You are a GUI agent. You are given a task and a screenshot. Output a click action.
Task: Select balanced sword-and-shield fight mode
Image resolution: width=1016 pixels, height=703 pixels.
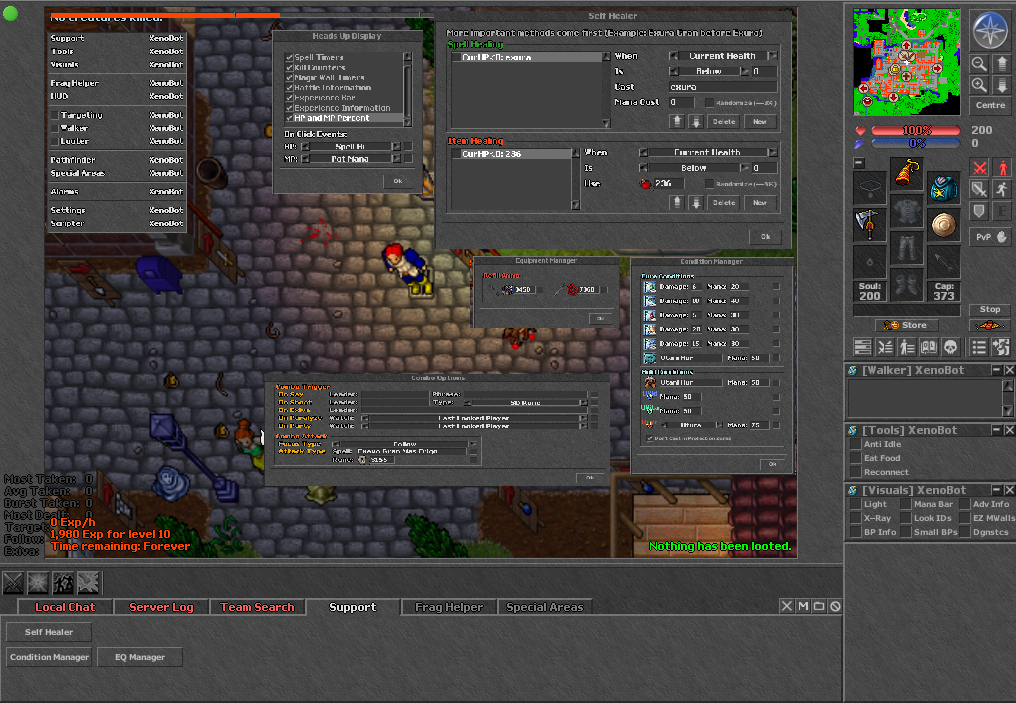click(979, 189)
